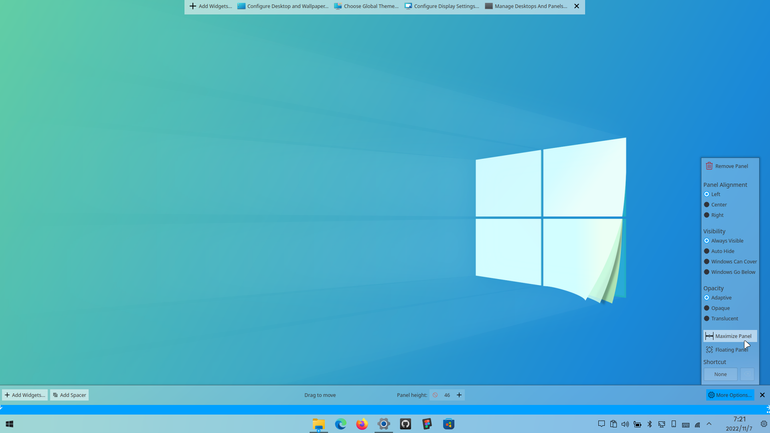Screen dimensions: 770x433
Task: Expand hidden system tray icons arrow
Action: 709,424
